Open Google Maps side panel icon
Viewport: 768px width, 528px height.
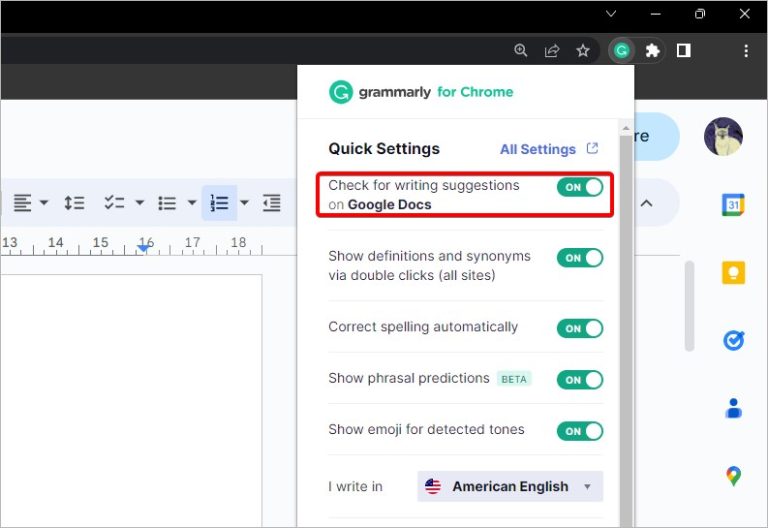point(733,476)
